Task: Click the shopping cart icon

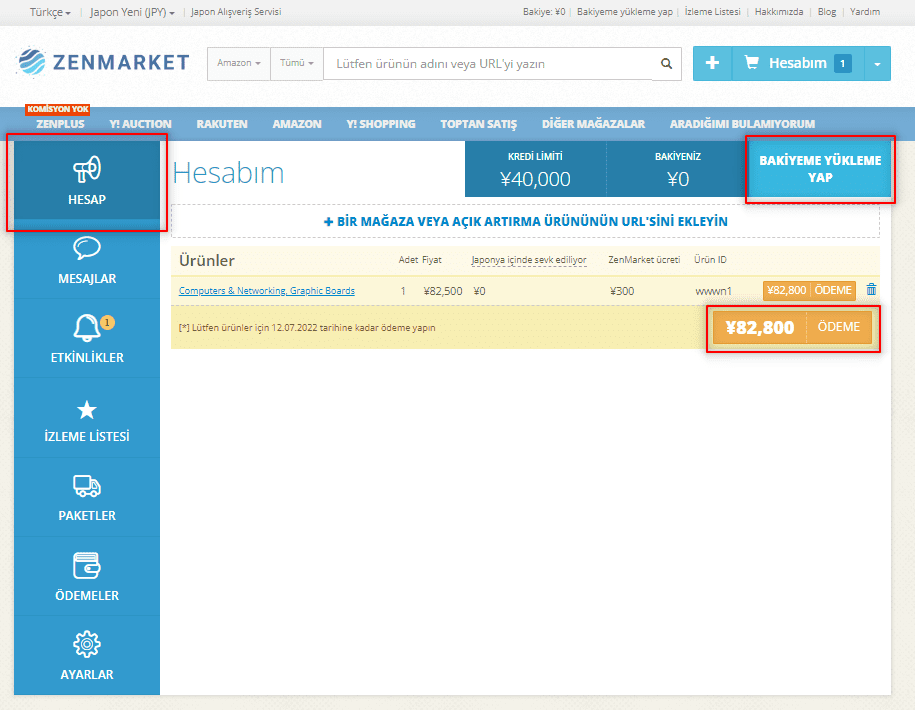Action: [752, 62]
